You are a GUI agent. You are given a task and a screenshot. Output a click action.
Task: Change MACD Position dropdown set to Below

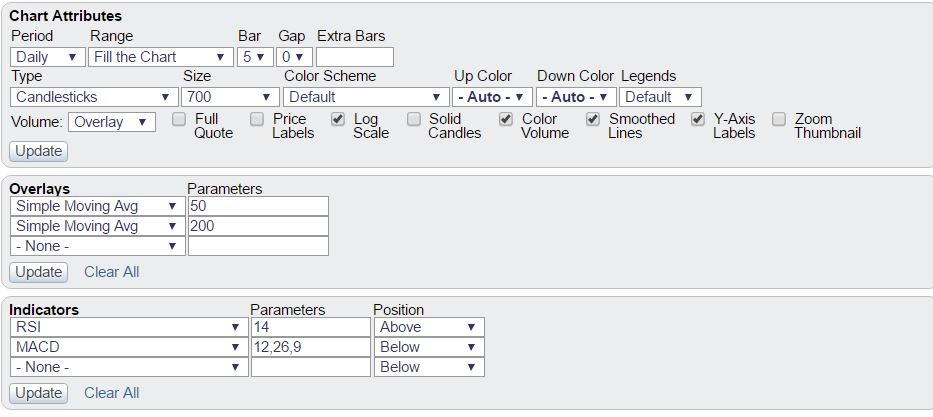[x=429, y=347]
